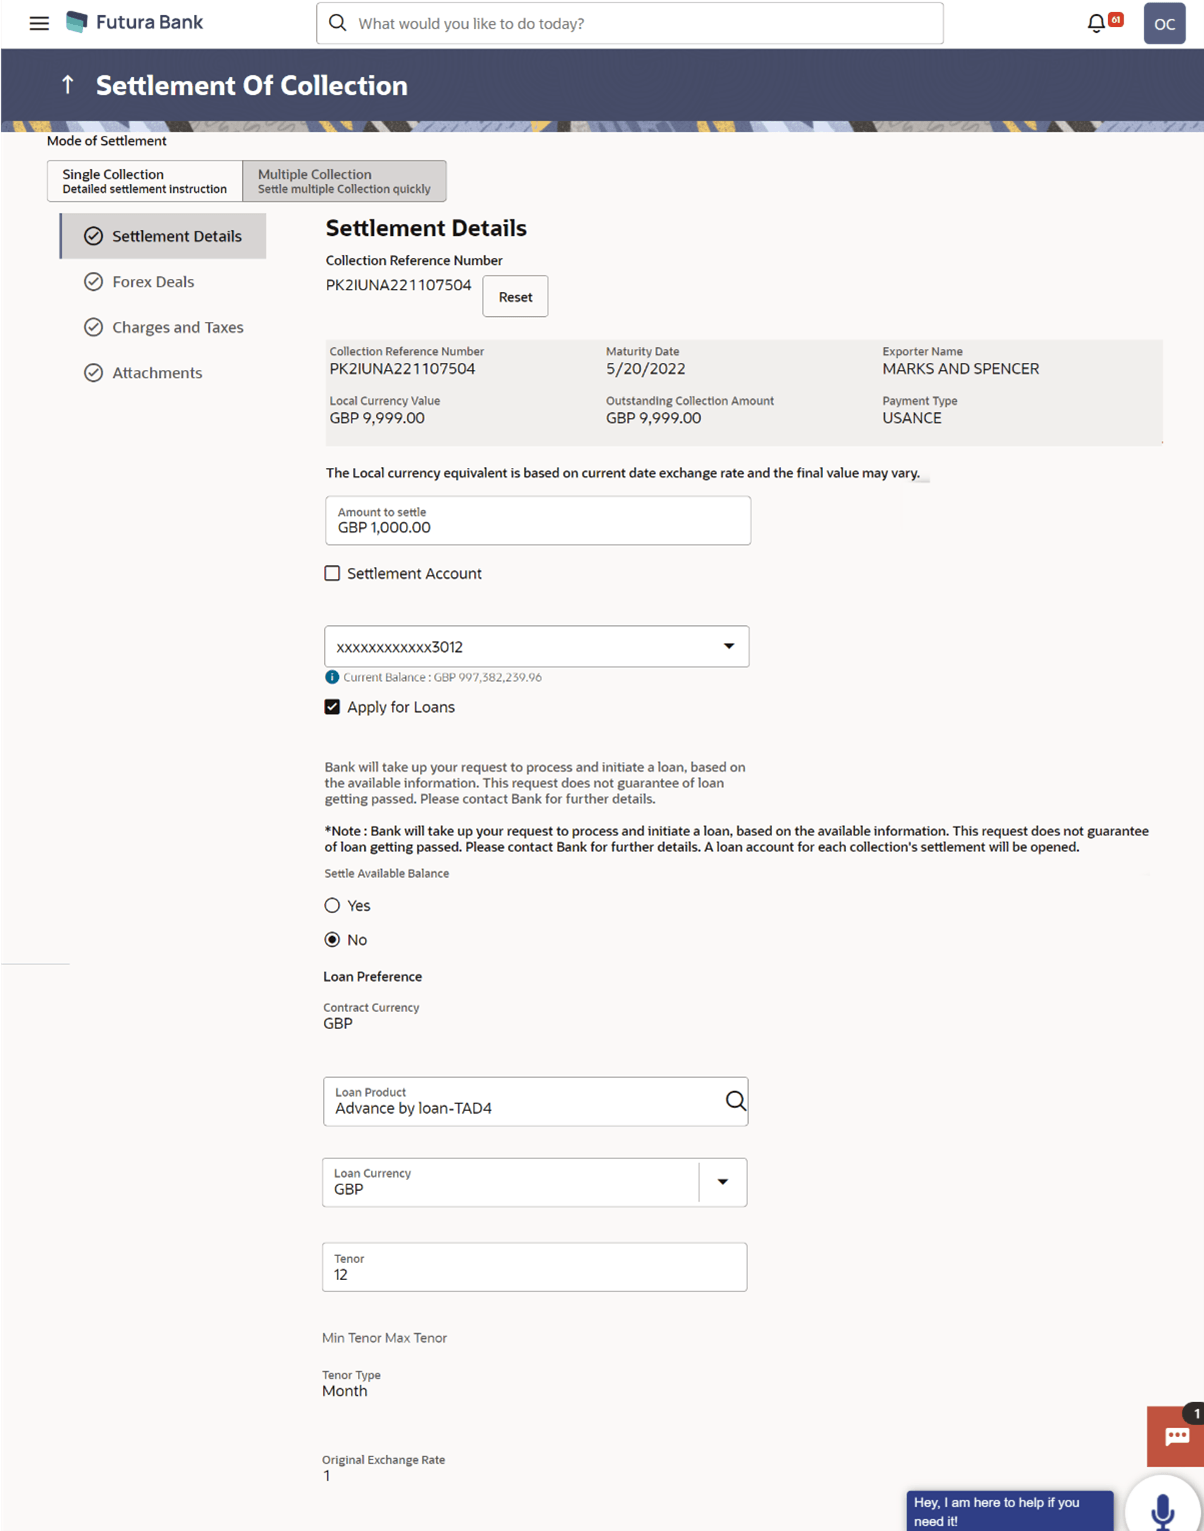Click the info icon next to Current Balance

[x=331, y=676]
